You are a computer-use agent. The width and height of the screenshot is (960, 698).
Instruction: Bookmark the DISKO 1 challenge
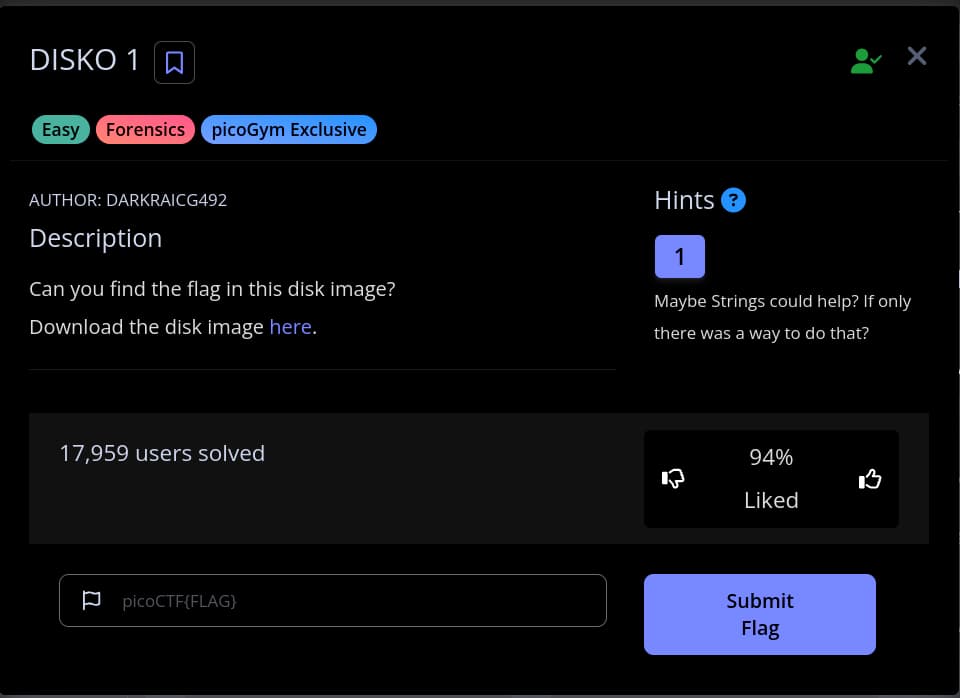[x=174, y=63]
